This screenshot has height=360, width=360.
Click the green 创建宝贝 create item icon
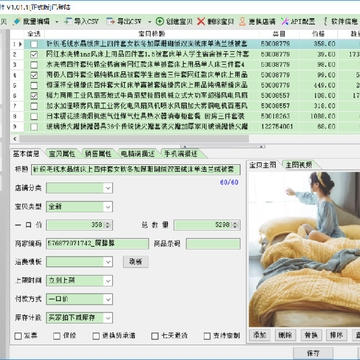[160, 21]
